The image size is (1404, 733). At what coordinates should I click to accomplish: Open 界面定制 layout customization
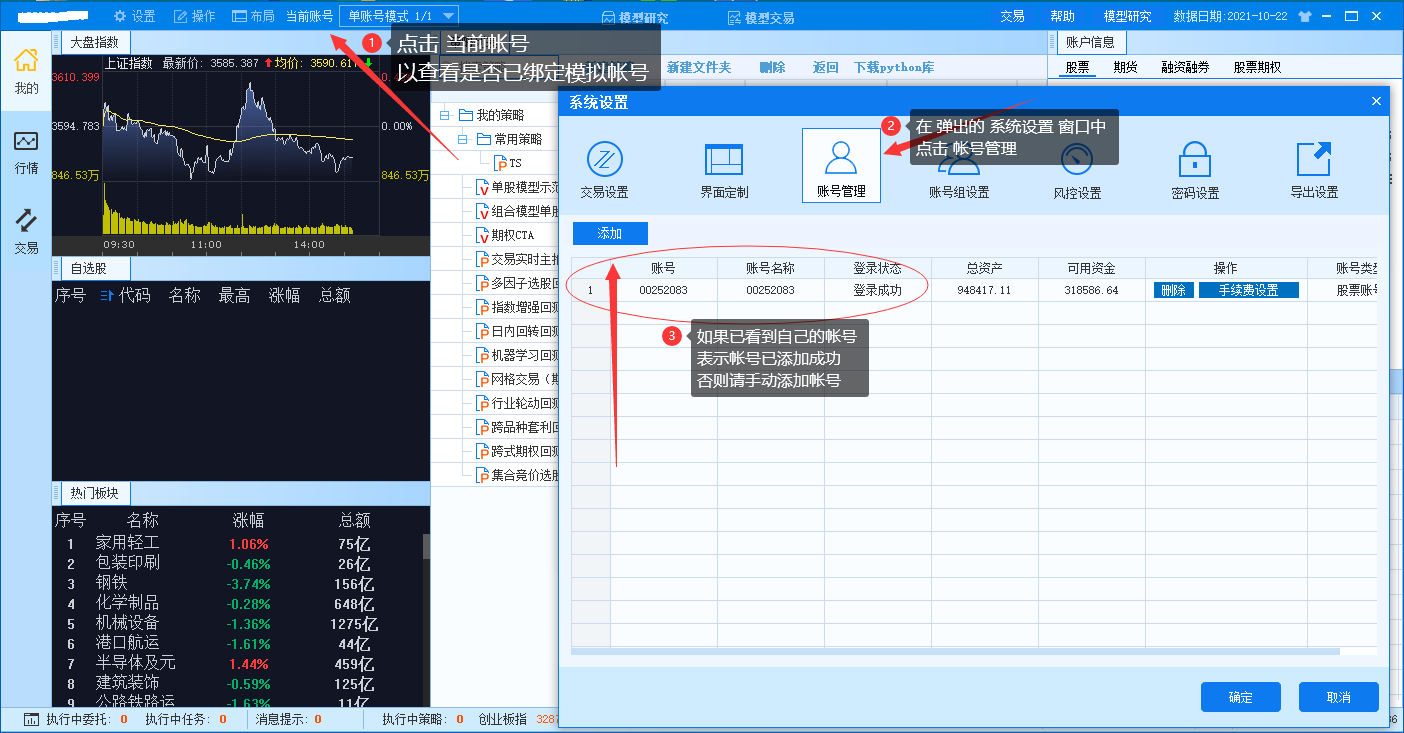pos(724,168)
